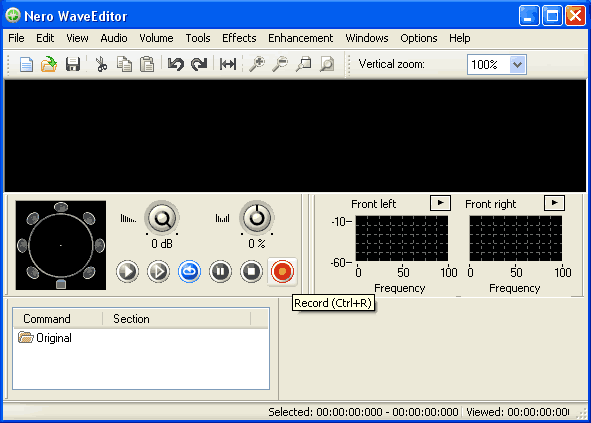This screenshot has width=591, height=423.
Task: Click the Play selection button
Action: tap(158, 271)
